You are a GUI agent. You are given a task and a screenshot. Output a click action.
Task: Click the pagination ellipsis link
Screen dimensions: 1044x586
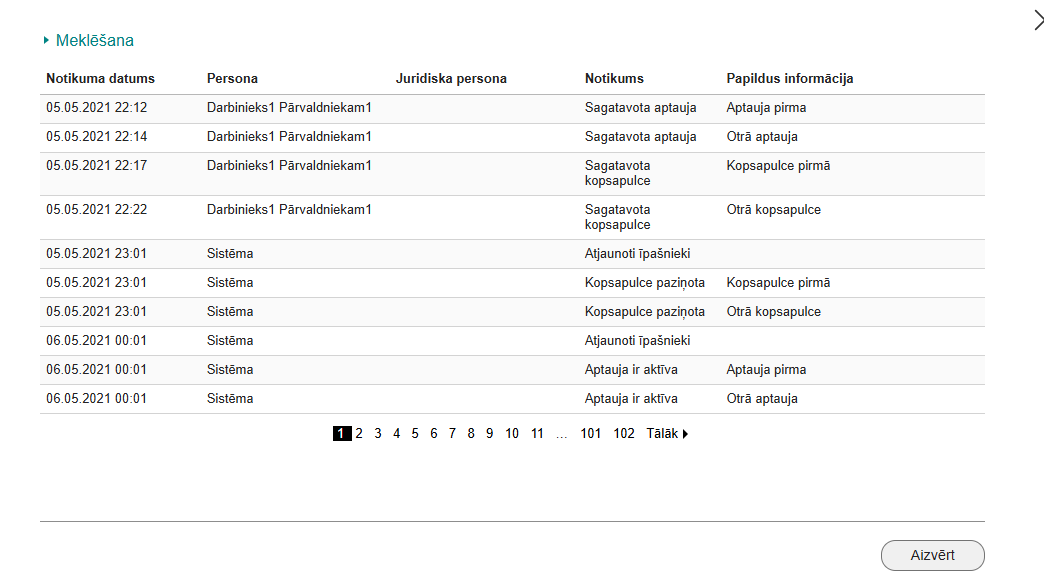(x=561, y=434)
